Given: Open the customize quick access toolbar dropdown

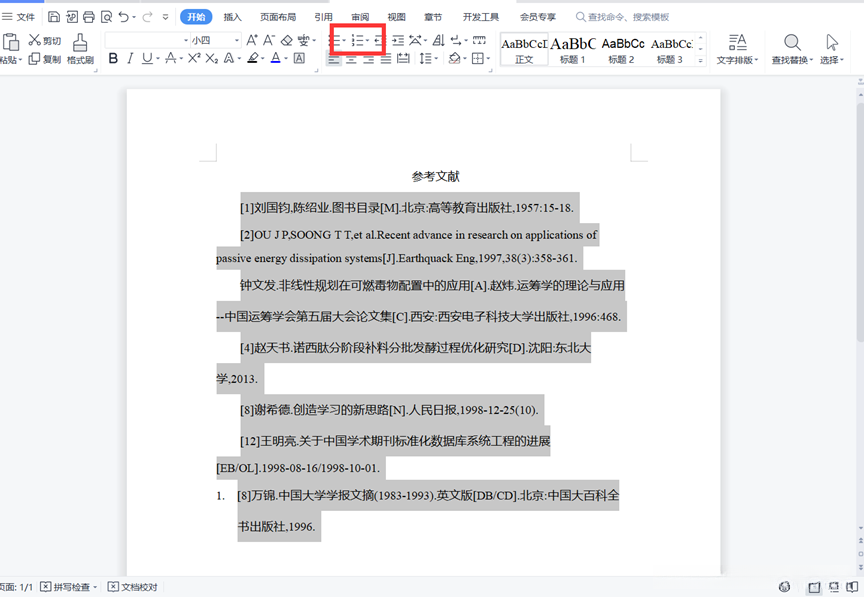Looking at the screenshot, I should click(x=165, y=17).
